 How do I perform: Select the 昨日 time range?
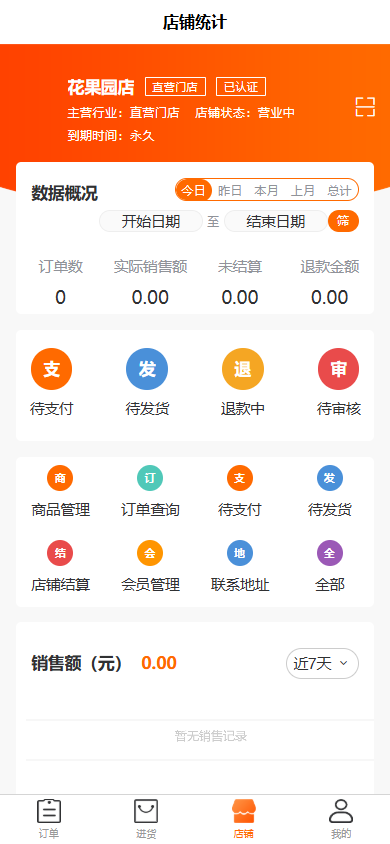tap(230, 190)
